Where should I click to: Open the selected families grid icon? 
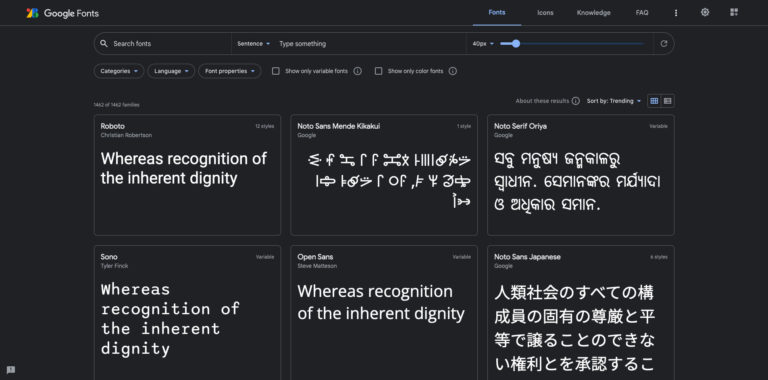point(734,13)
